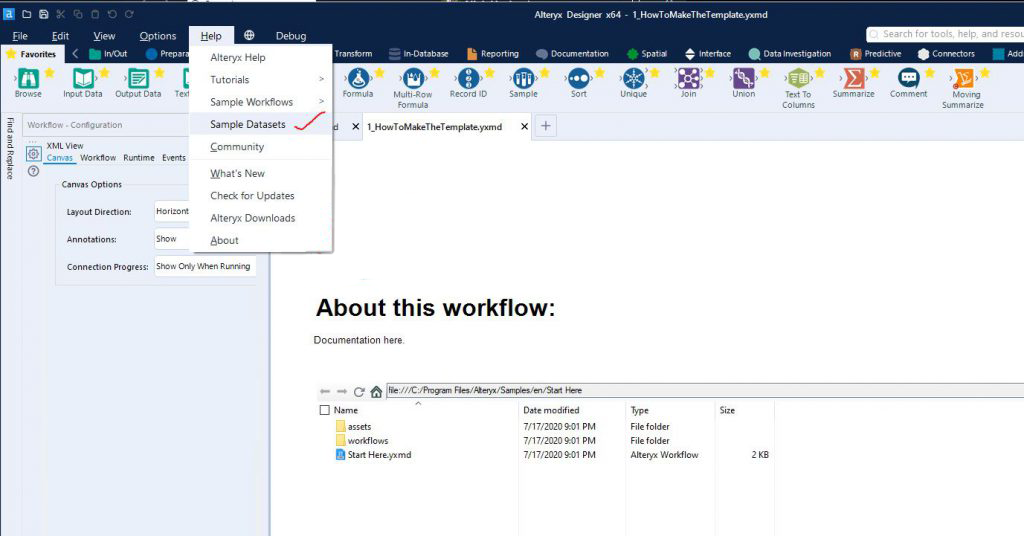1024x536 pixels.
Task: Switch to the Reporting tool category tab
Action: coord(493,54)
